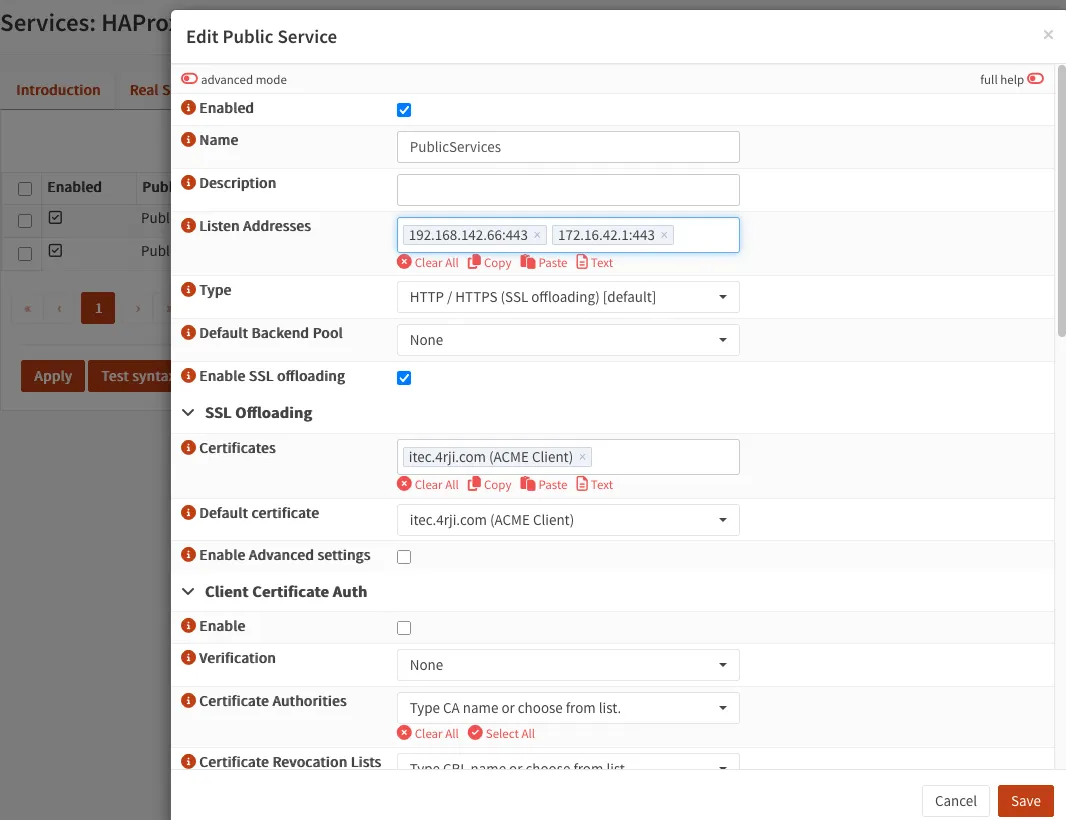The height and width of the screenshot is (820, 1066).
Task: Remove the 192.168.142.66:443 listen address tag
Action: 537,236
